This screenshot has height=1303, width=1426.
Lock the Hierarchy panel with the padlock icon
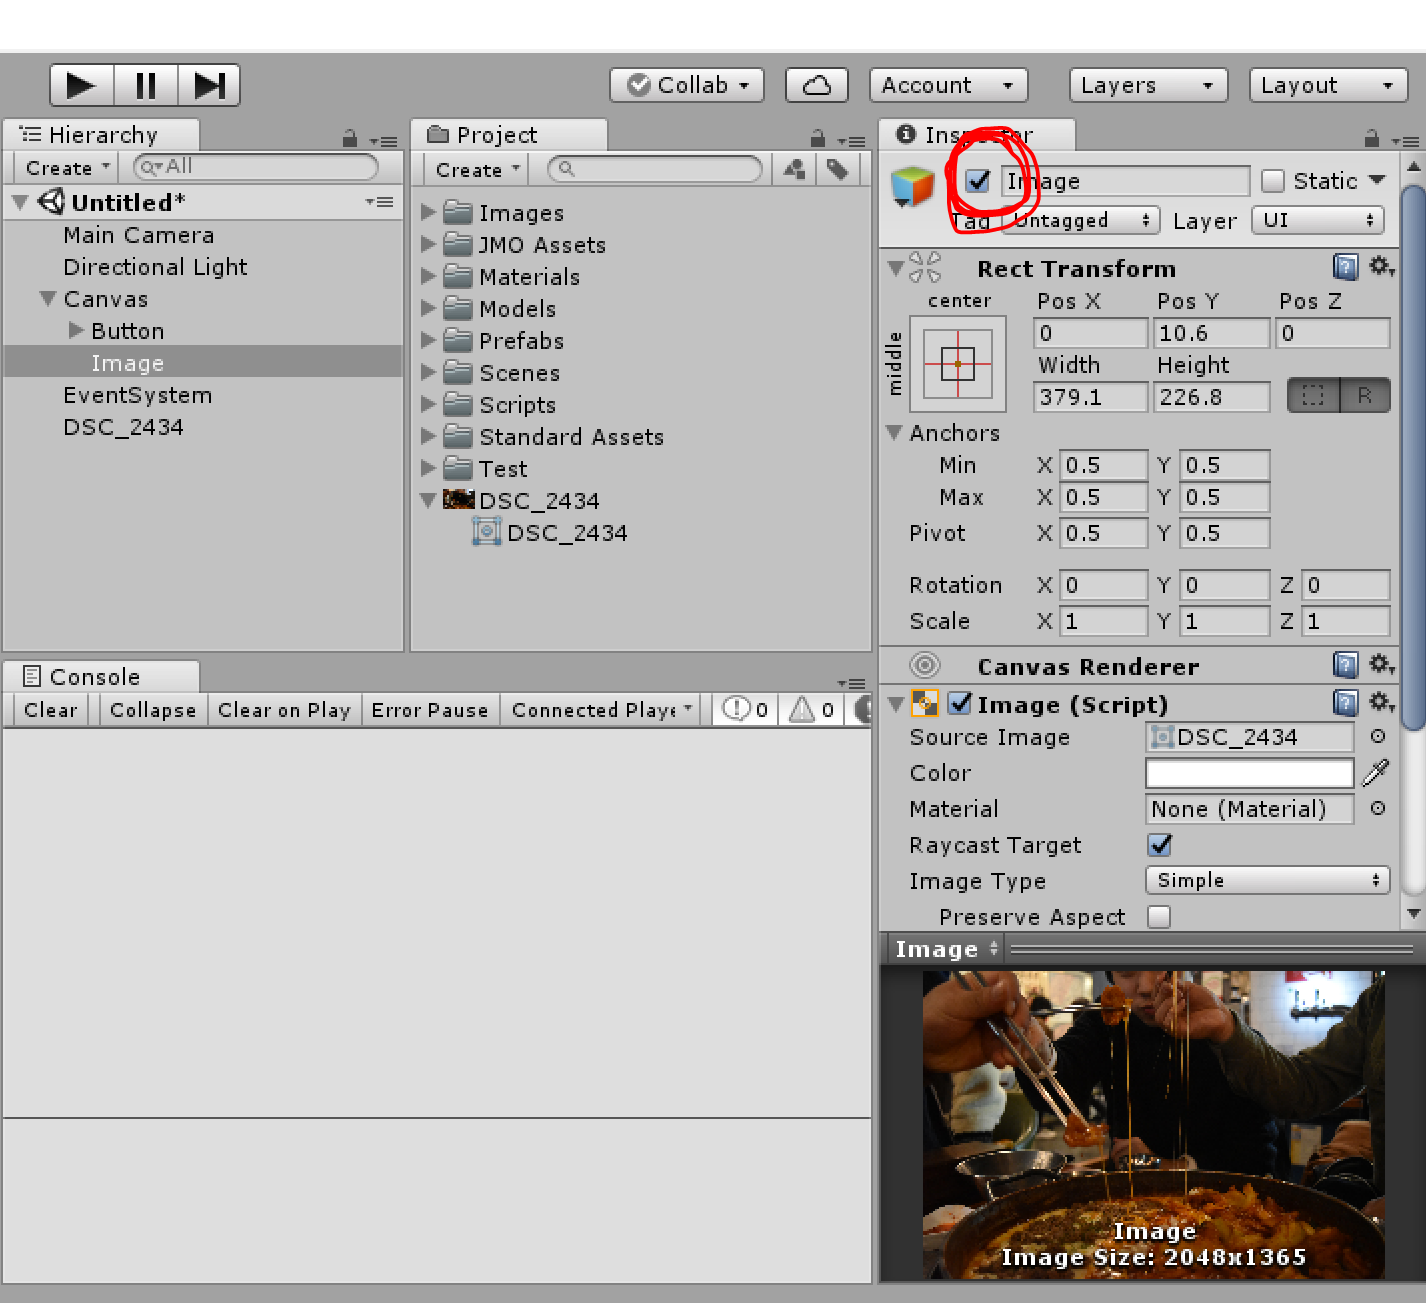coord(350,139)
